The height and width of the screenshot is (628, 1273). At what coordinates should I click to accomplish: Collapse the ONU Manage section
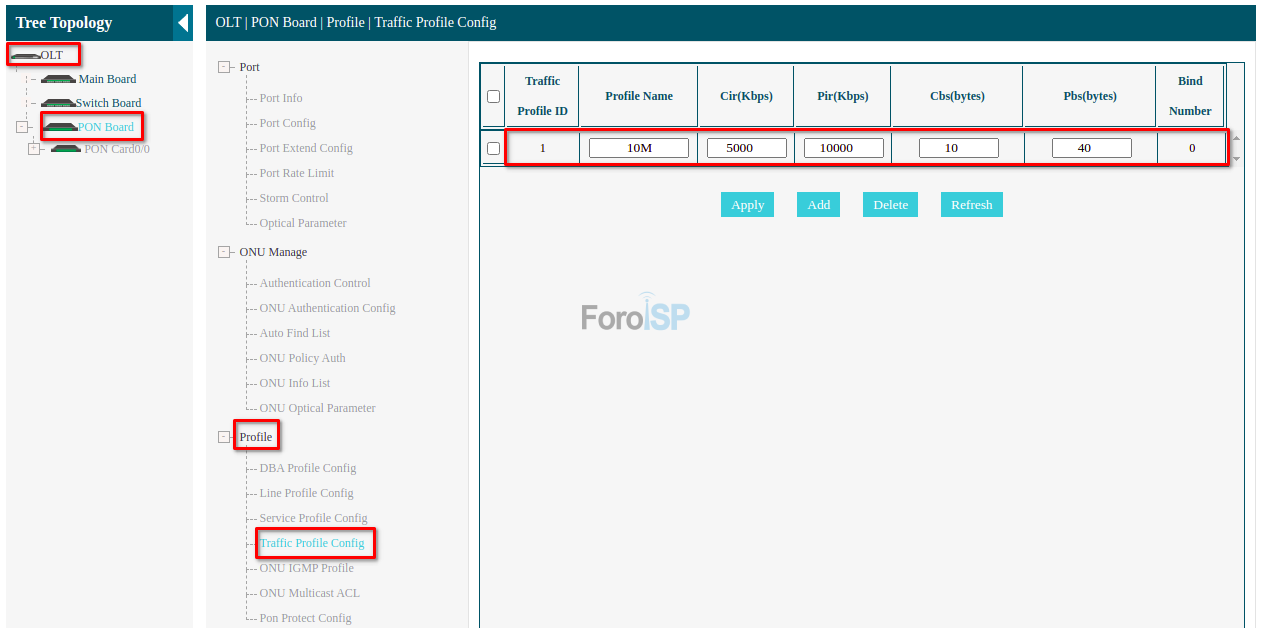click(224, 252)
